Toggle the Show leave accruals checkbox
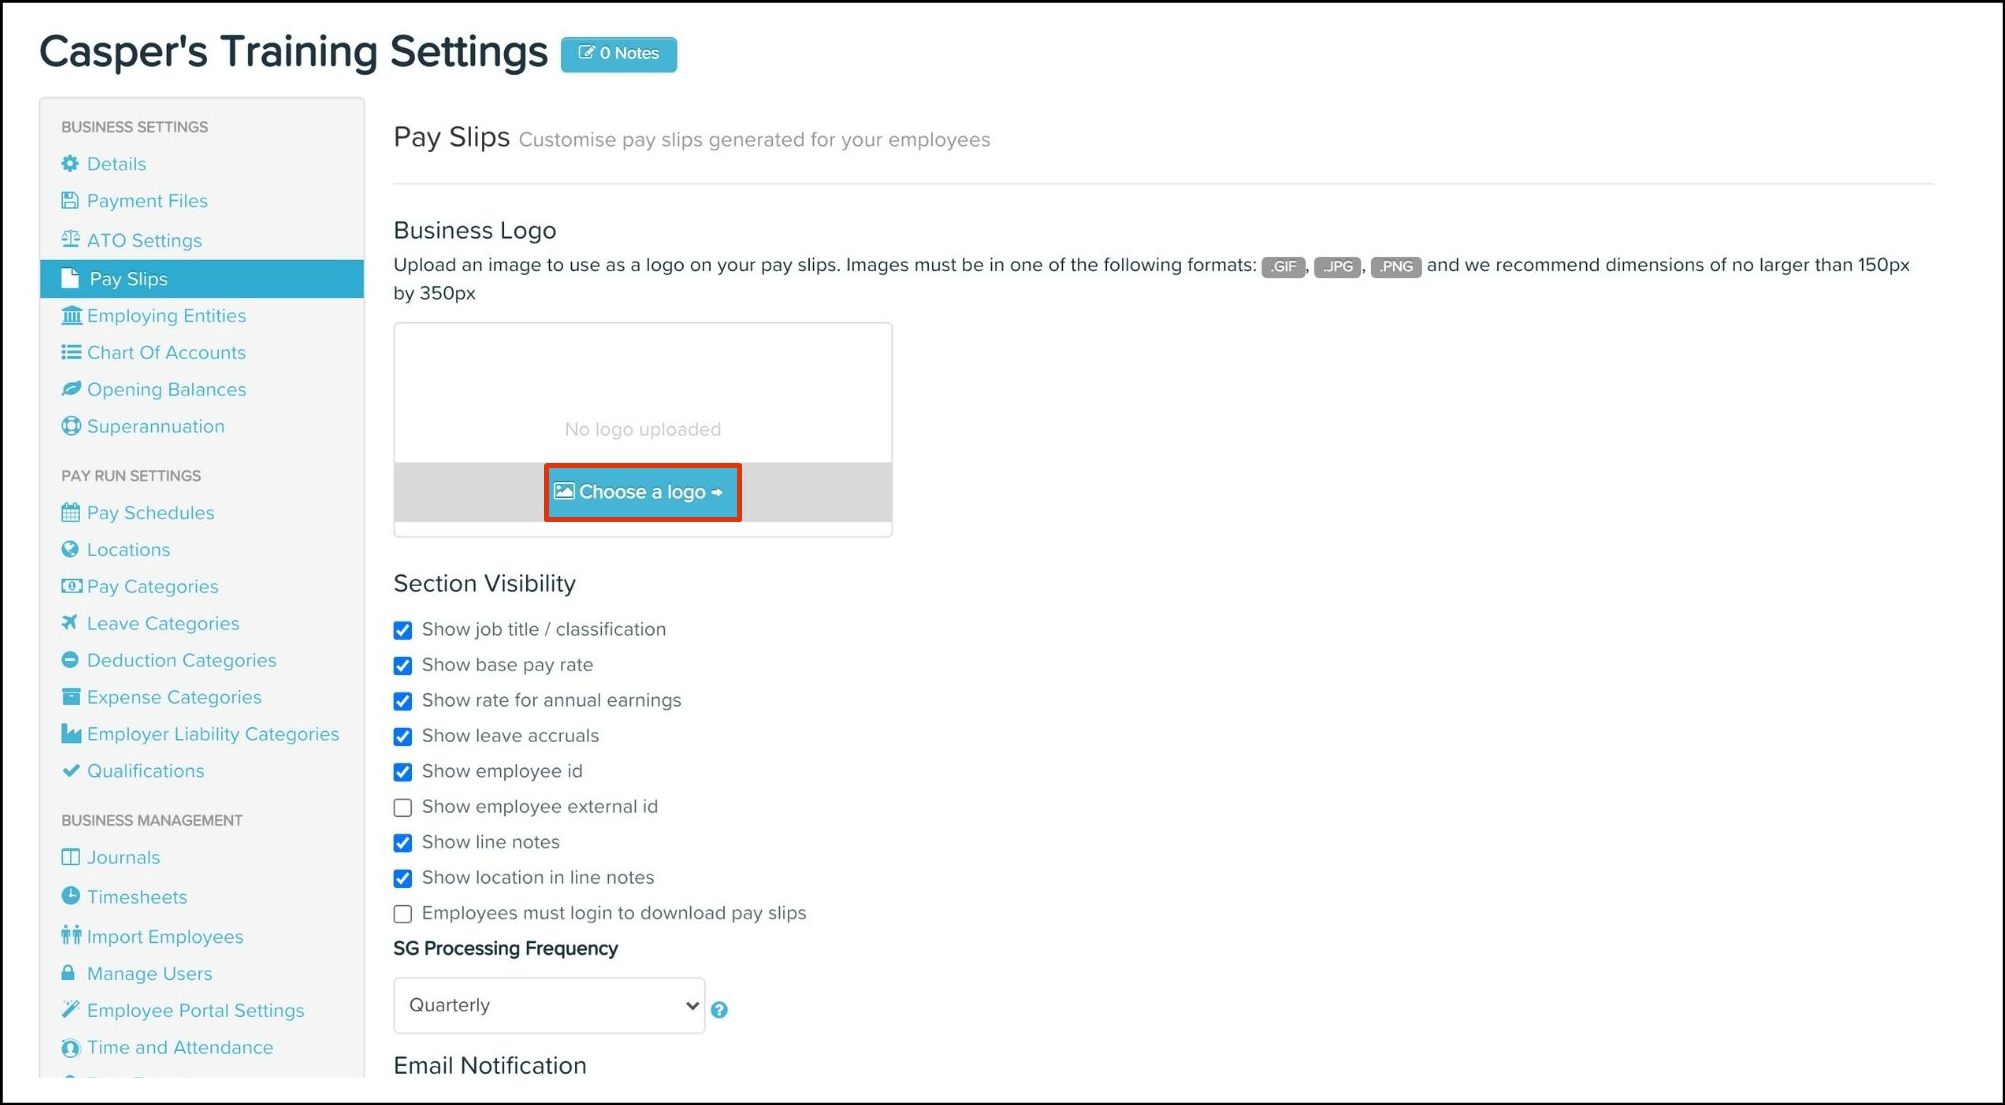 coord(403,737)
